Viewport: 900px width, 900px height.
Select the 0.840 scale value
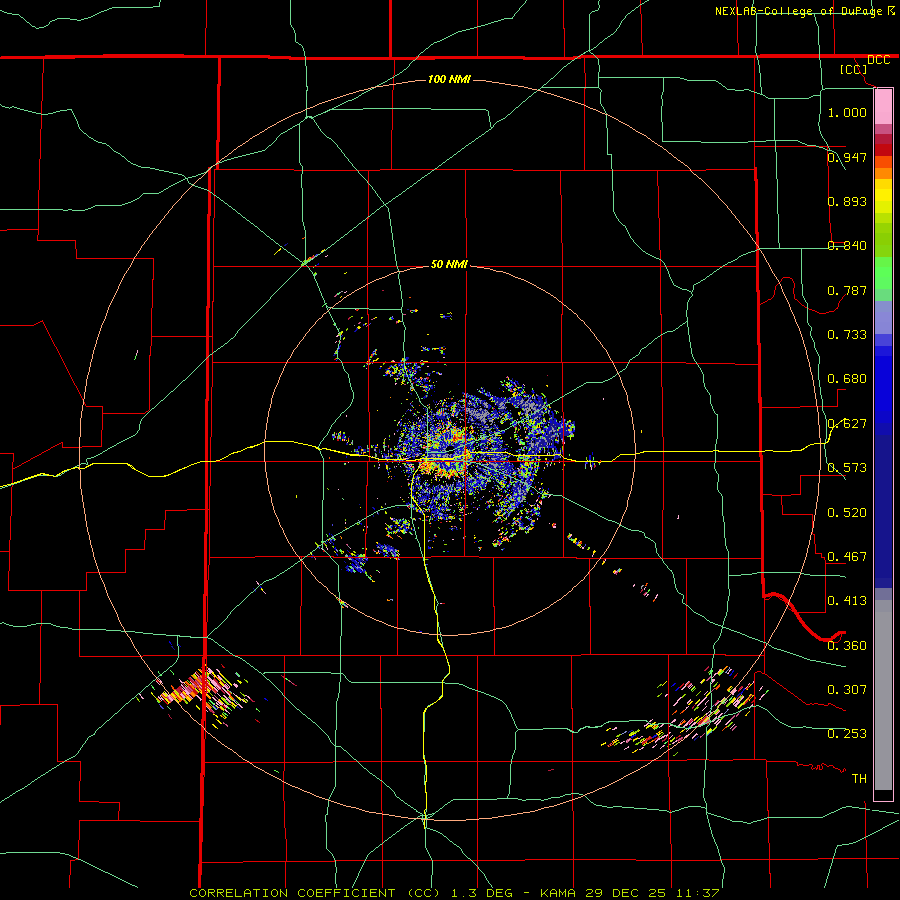pos(847,246)
